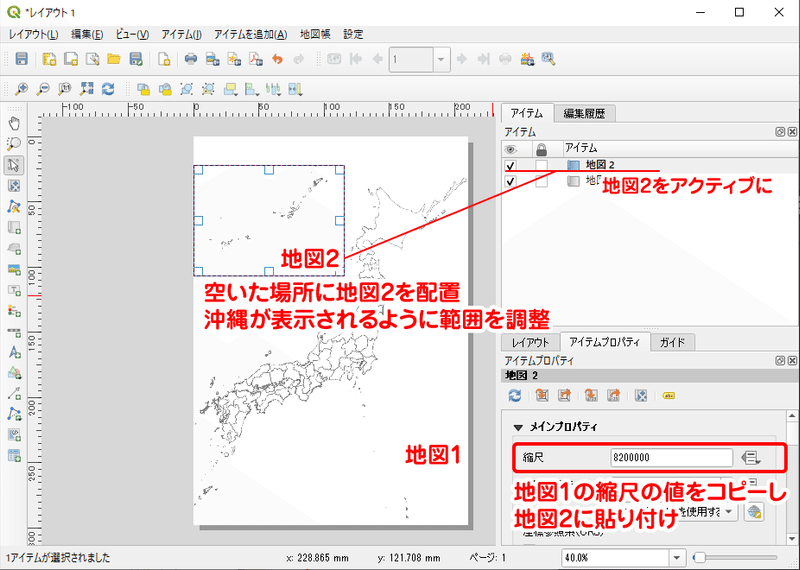Set map extent to match main canvas
This screenshot has width=800, height=570.
click(542, 395)
